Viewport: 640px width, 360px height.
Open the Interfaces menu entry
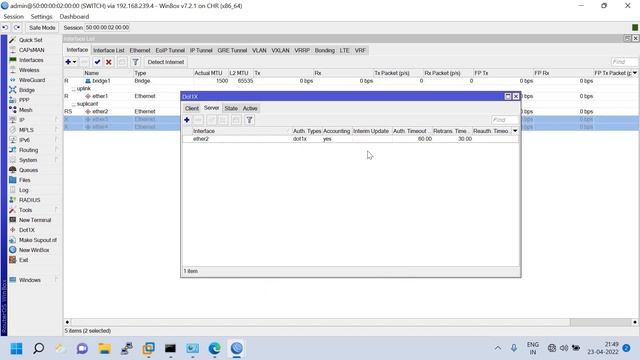(31, 60)
